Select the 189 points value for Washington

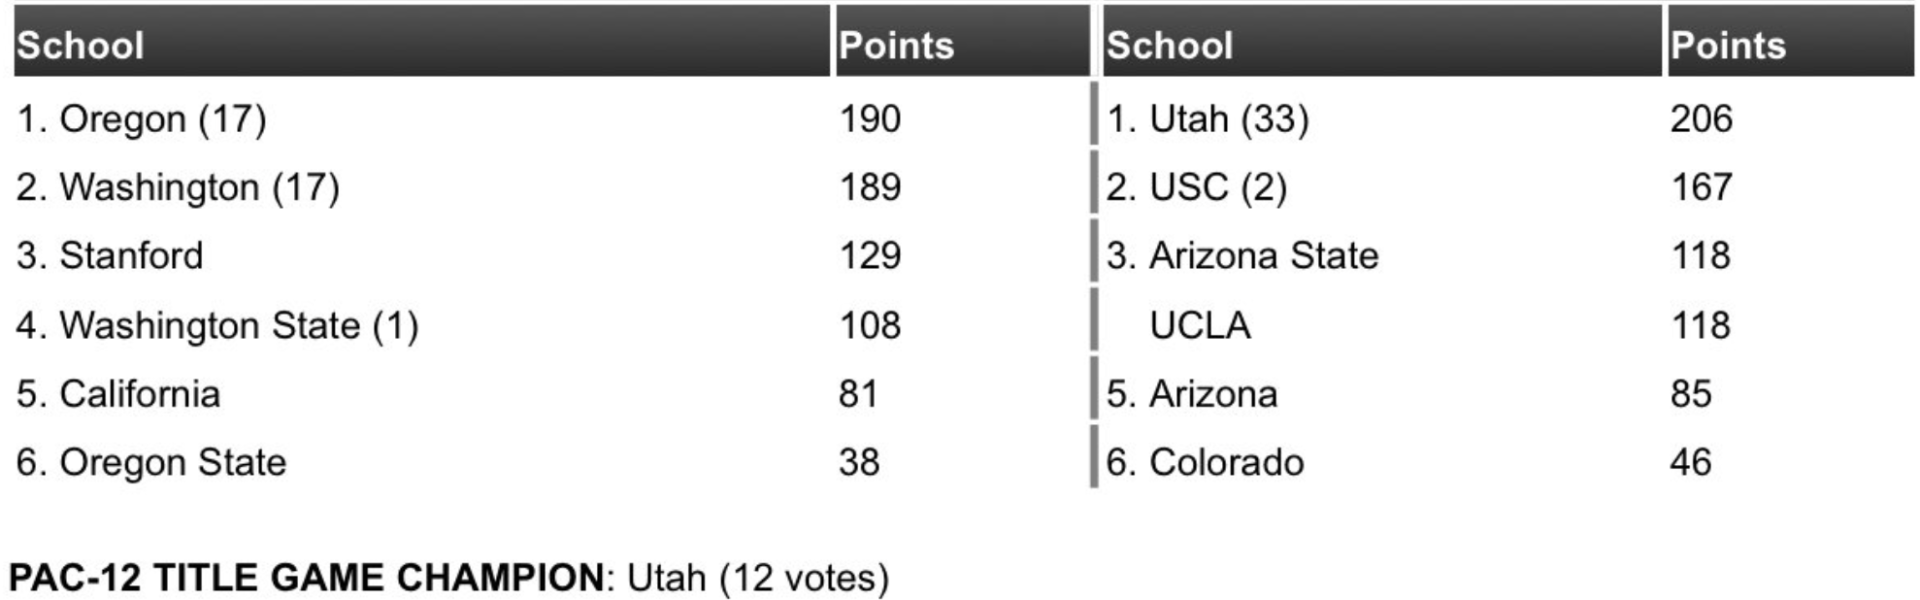click(870, 187)
